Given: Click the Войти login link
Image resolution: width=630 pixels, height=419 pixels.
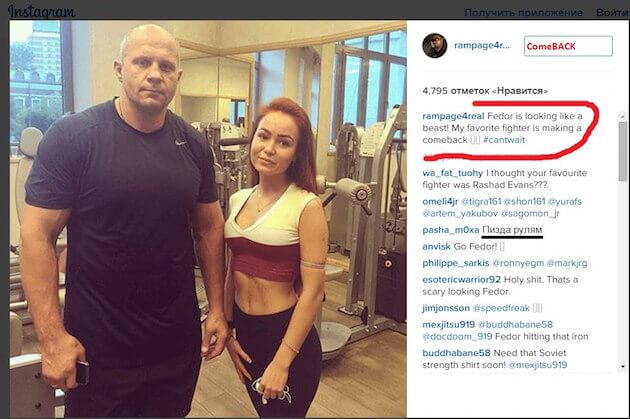Looking at the screenshot, I should tap(612, 12).
